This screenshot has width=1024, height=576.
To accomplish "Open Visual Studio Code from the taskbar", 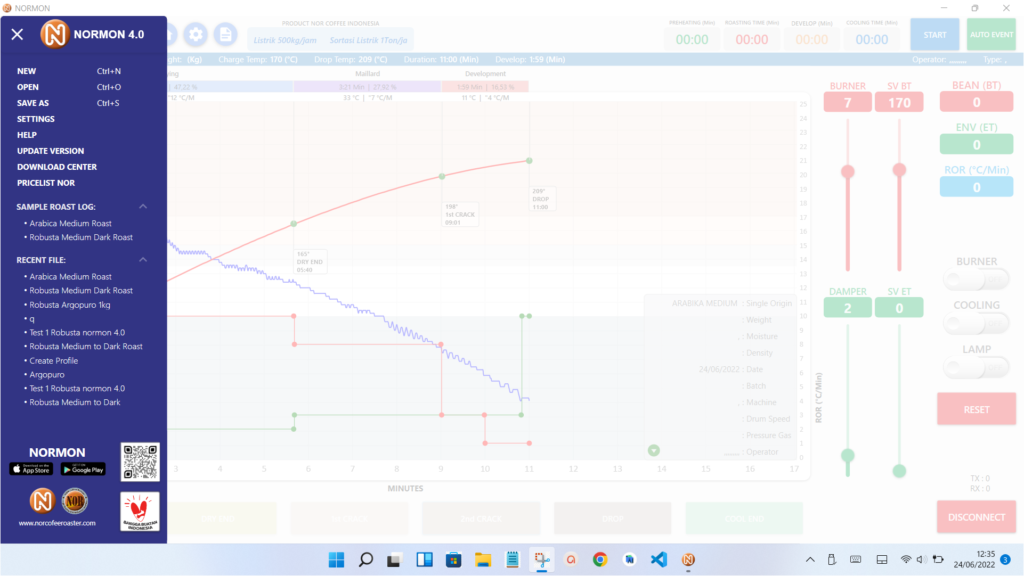I will tap(659, 560).
